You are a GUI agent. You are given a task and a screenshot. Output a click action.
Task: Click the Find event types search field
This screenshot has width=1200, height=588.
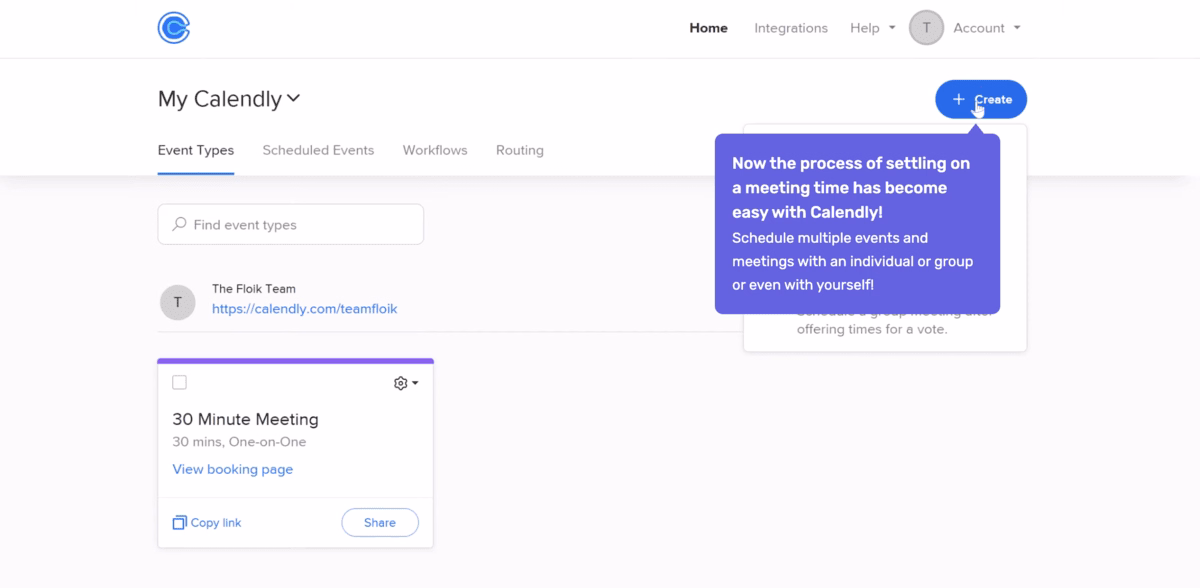(290, 224)
